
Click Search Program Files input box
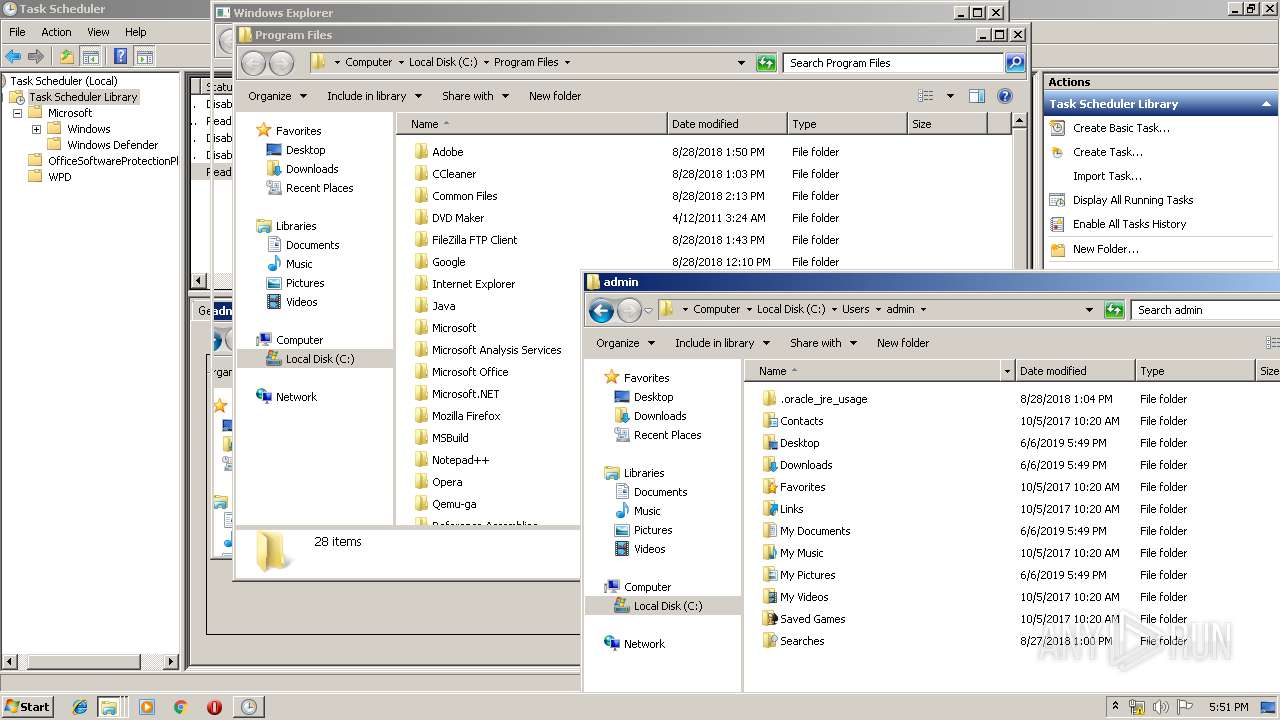pyautogui.click(x=893, y=63)
